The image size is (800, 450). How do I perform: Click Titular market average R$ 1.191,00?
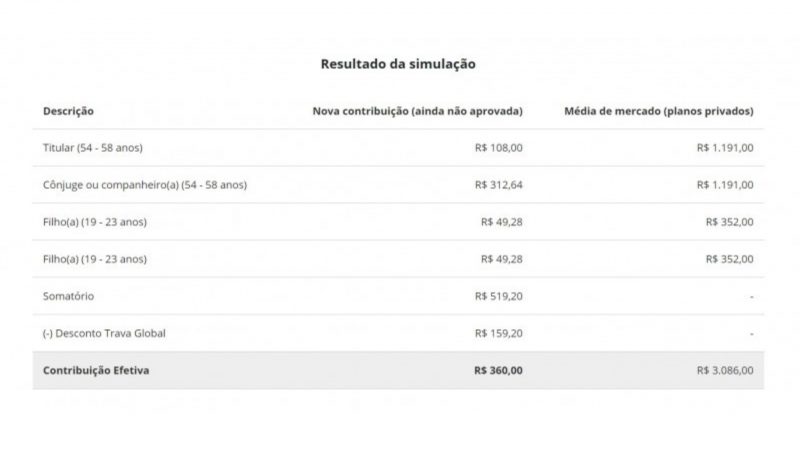[725, 147]
